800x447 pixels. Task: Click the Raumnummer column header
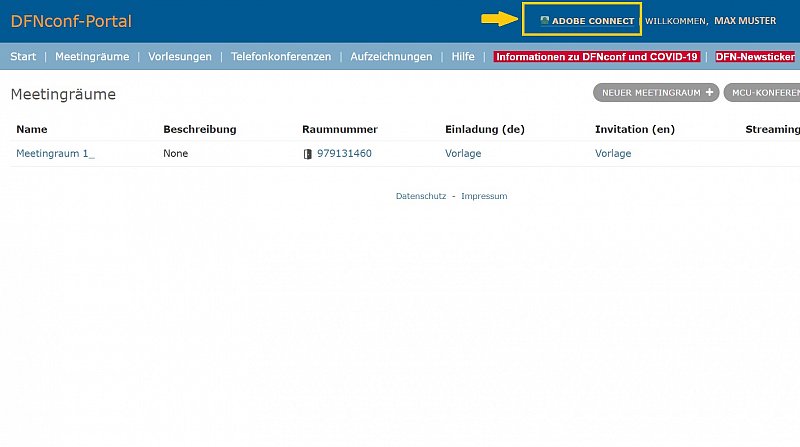click(340, 129)
